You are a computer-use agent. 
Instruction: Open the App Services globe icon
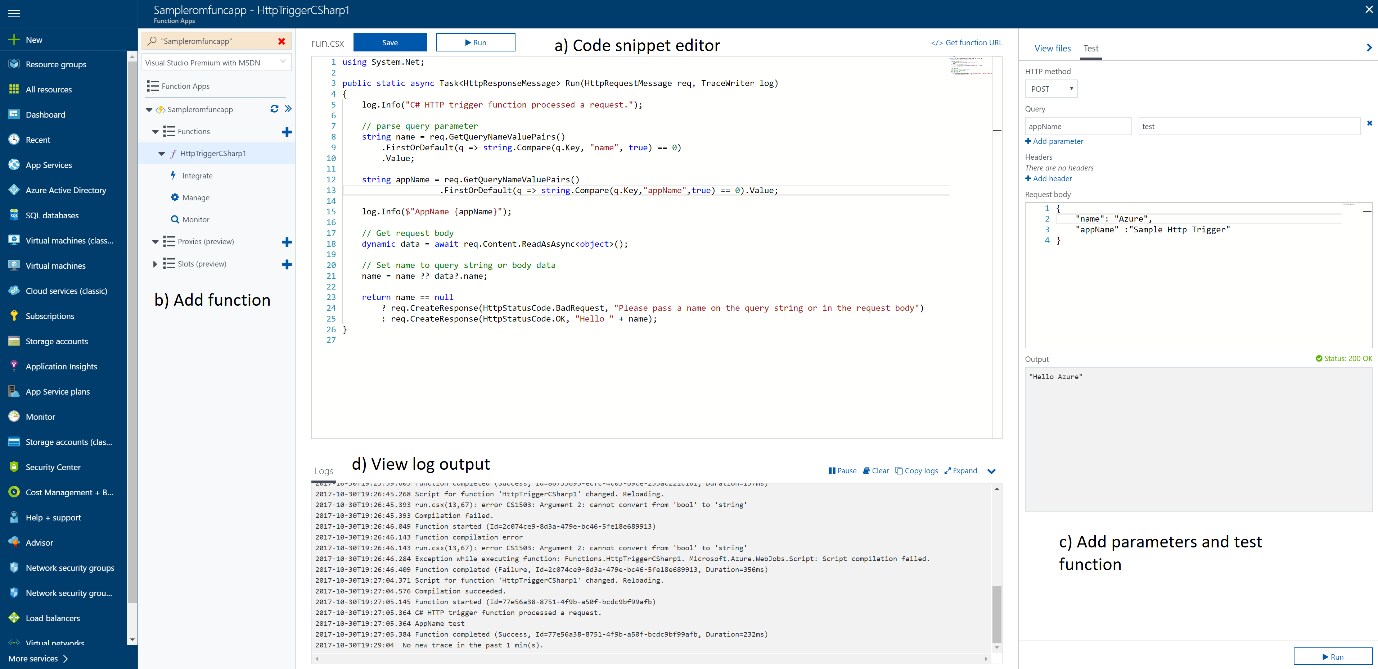click(14, 165)
